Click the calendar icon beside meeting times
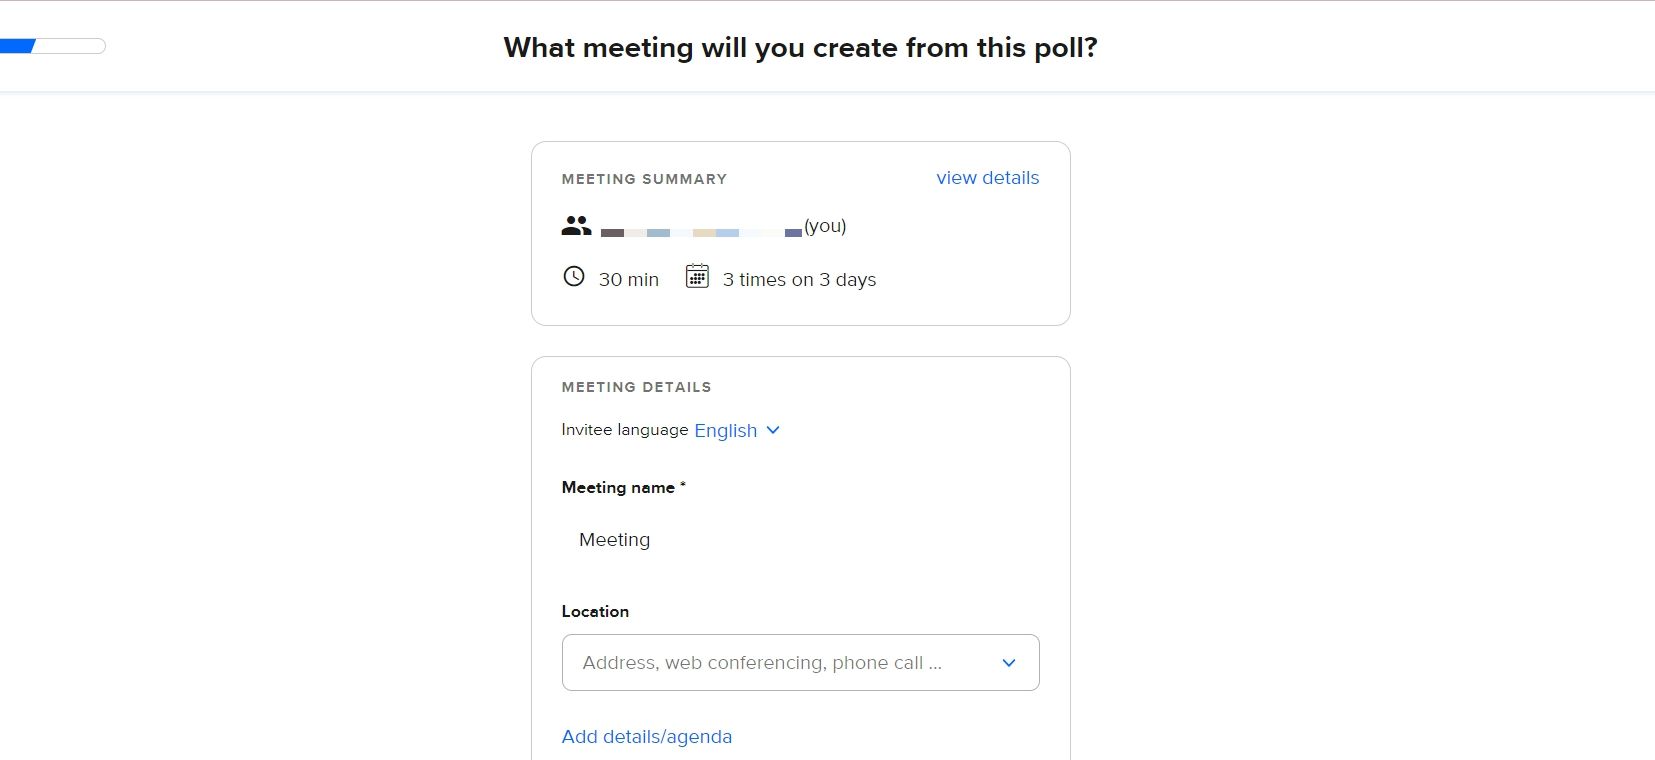 click(698, 278)
